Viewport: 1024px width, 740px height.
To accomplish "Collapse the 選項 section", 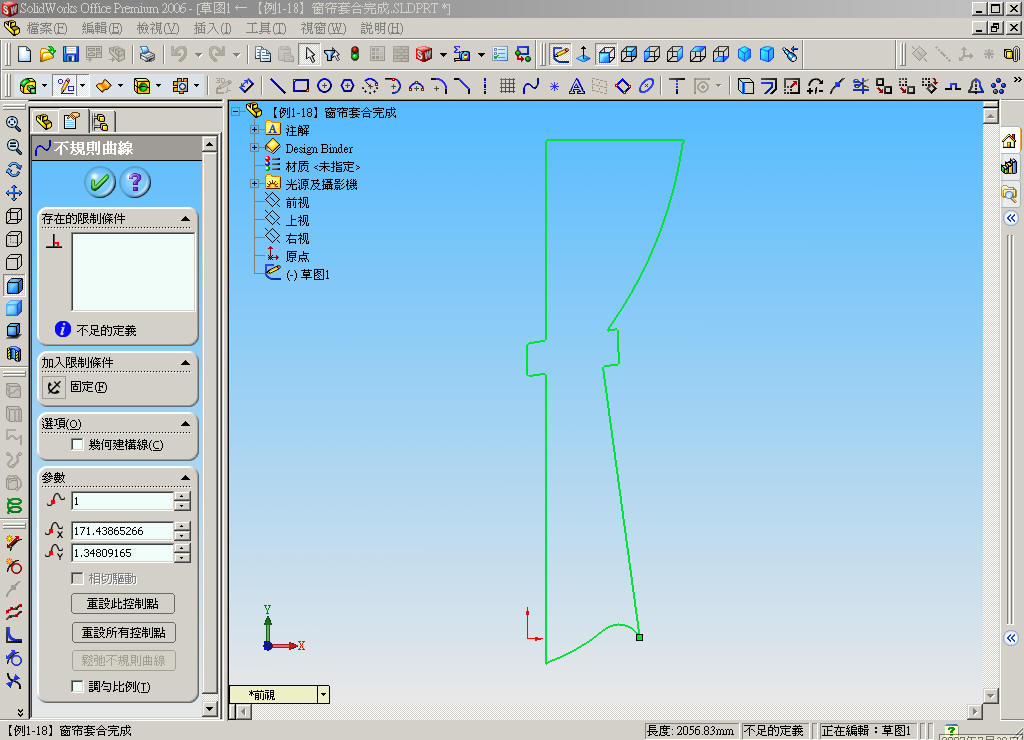I will (x=185, y=424).
